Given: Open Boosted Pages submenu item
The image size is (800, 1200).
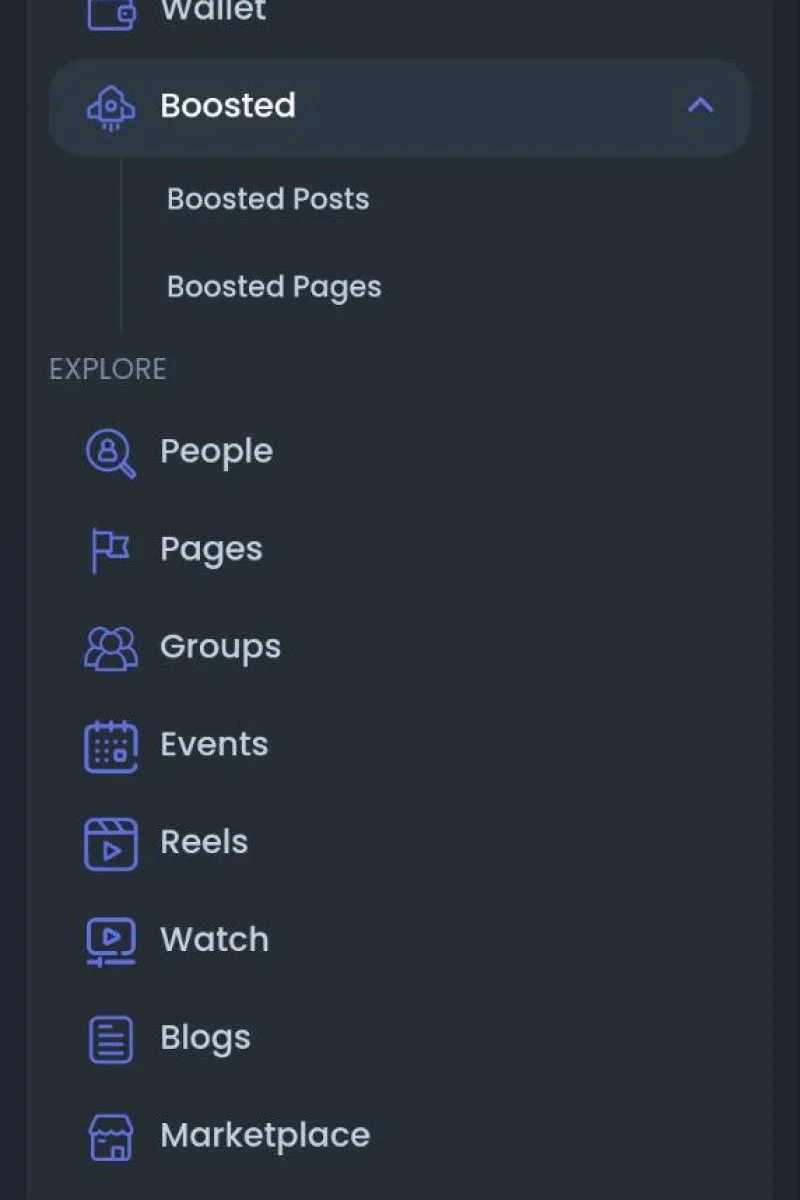Looking at the screenshot, I should [x=274, y=287].
